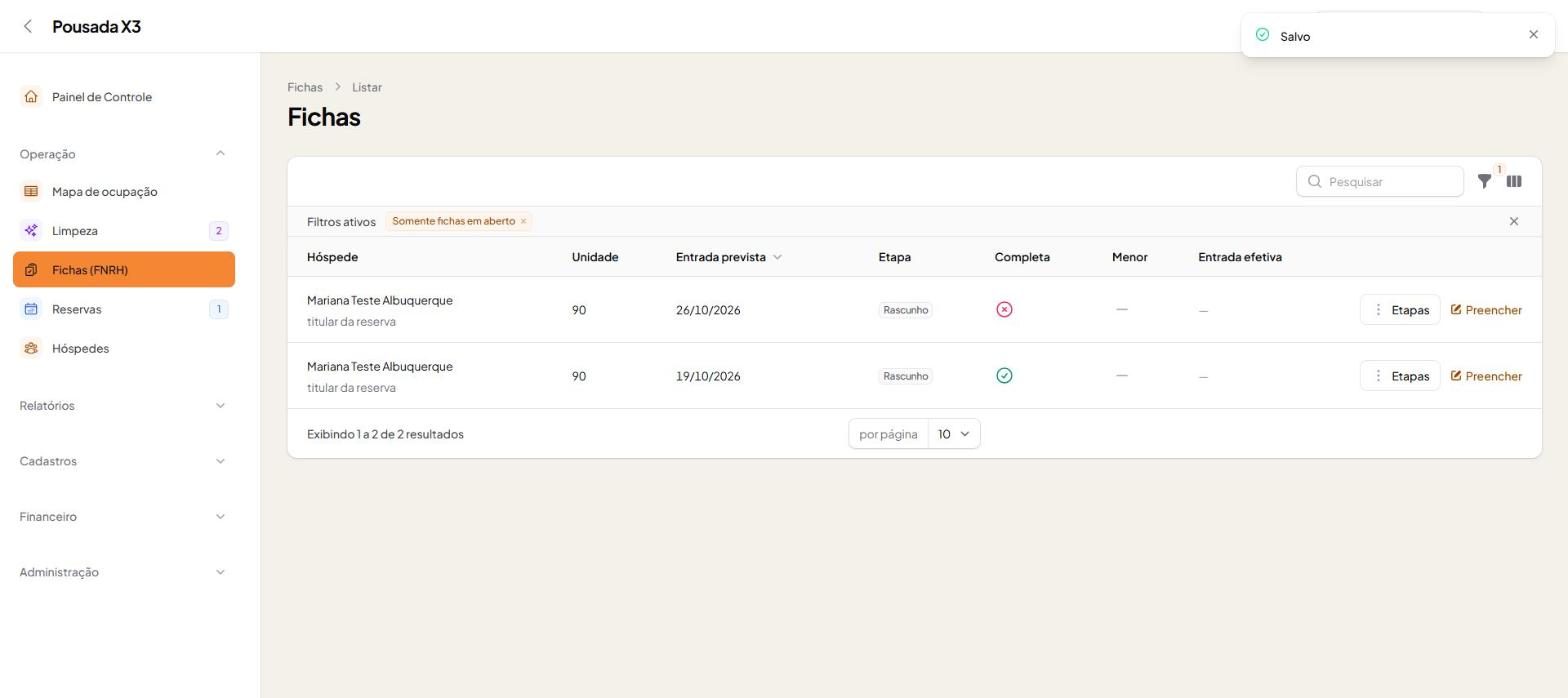Viewport: 1568px width, 698px height.
Task: Open Etapas menu for the 19/10/2026 ficha
Action: pyautogui.click(x=1400, y=376)
